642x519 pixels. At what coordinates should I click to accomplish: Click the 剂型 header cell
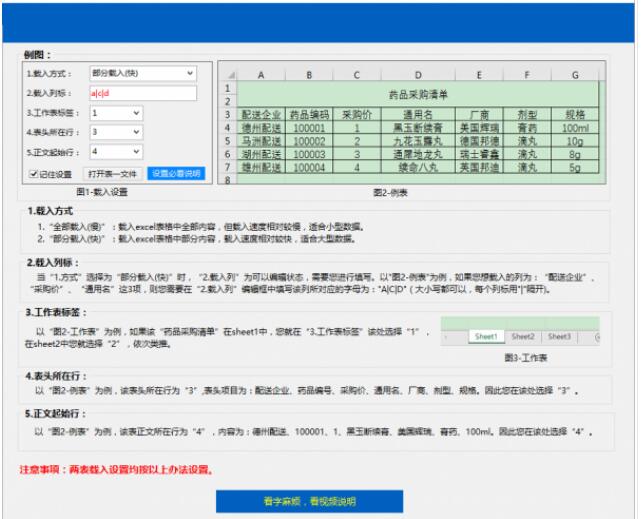tap(527, 115)
